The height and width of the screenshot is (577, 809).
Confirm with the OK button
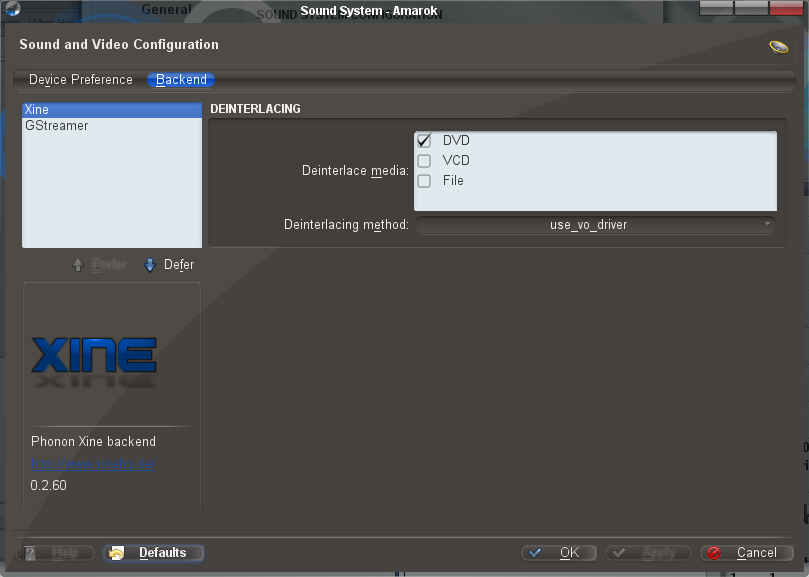click(x=559, y=553)
